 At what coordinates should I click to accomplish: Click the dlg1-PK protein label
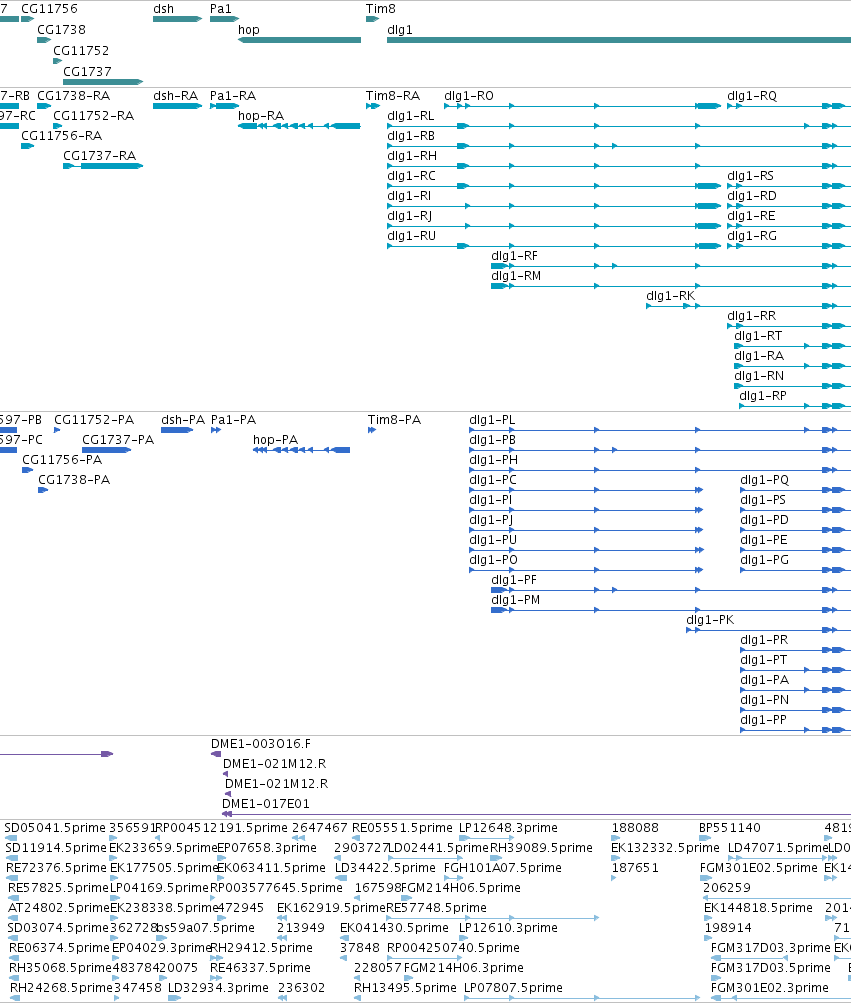tap(710, 619)
